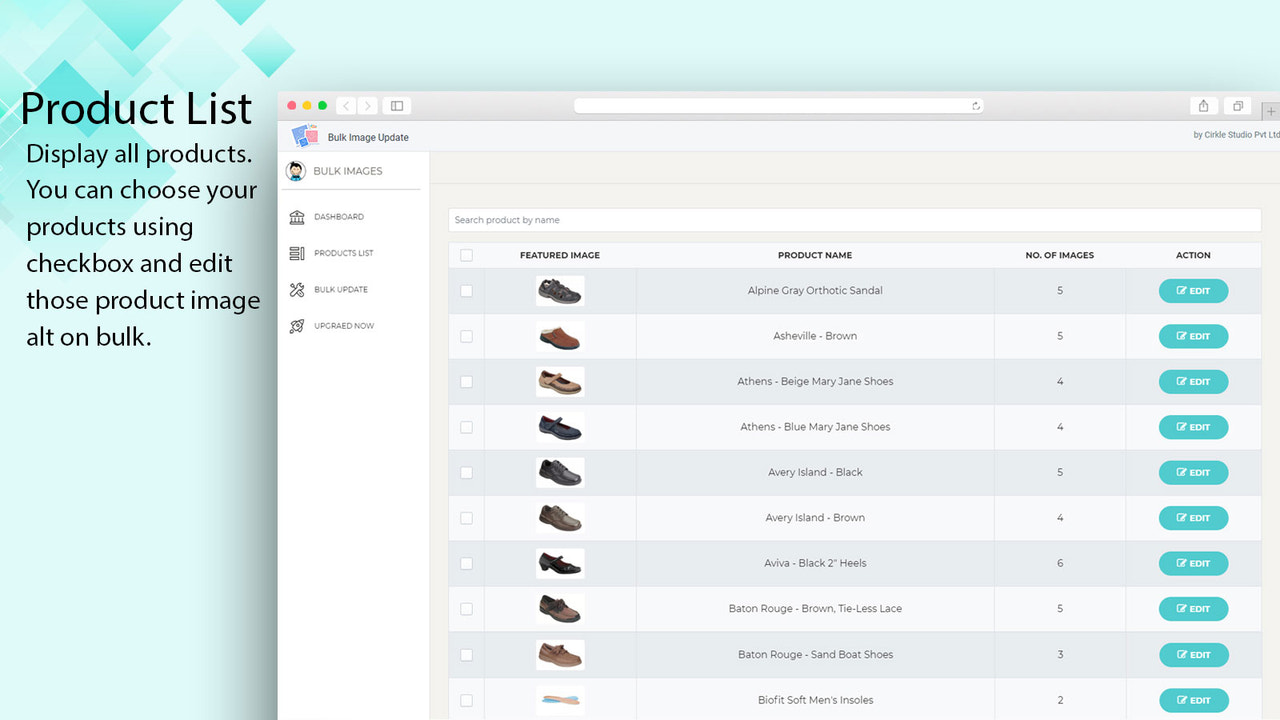Select the Athens - Blue Mary Jane Shoes checkbox

(466, 427)
